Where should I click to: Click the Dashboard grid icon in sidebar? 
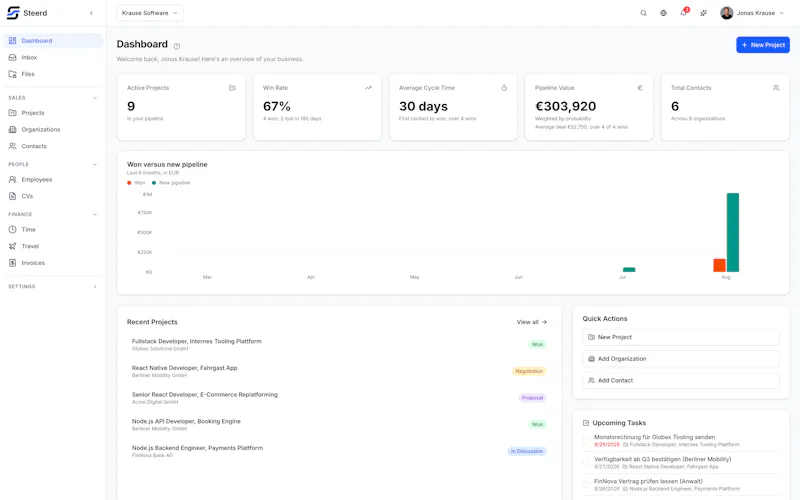tap(13, 40)
